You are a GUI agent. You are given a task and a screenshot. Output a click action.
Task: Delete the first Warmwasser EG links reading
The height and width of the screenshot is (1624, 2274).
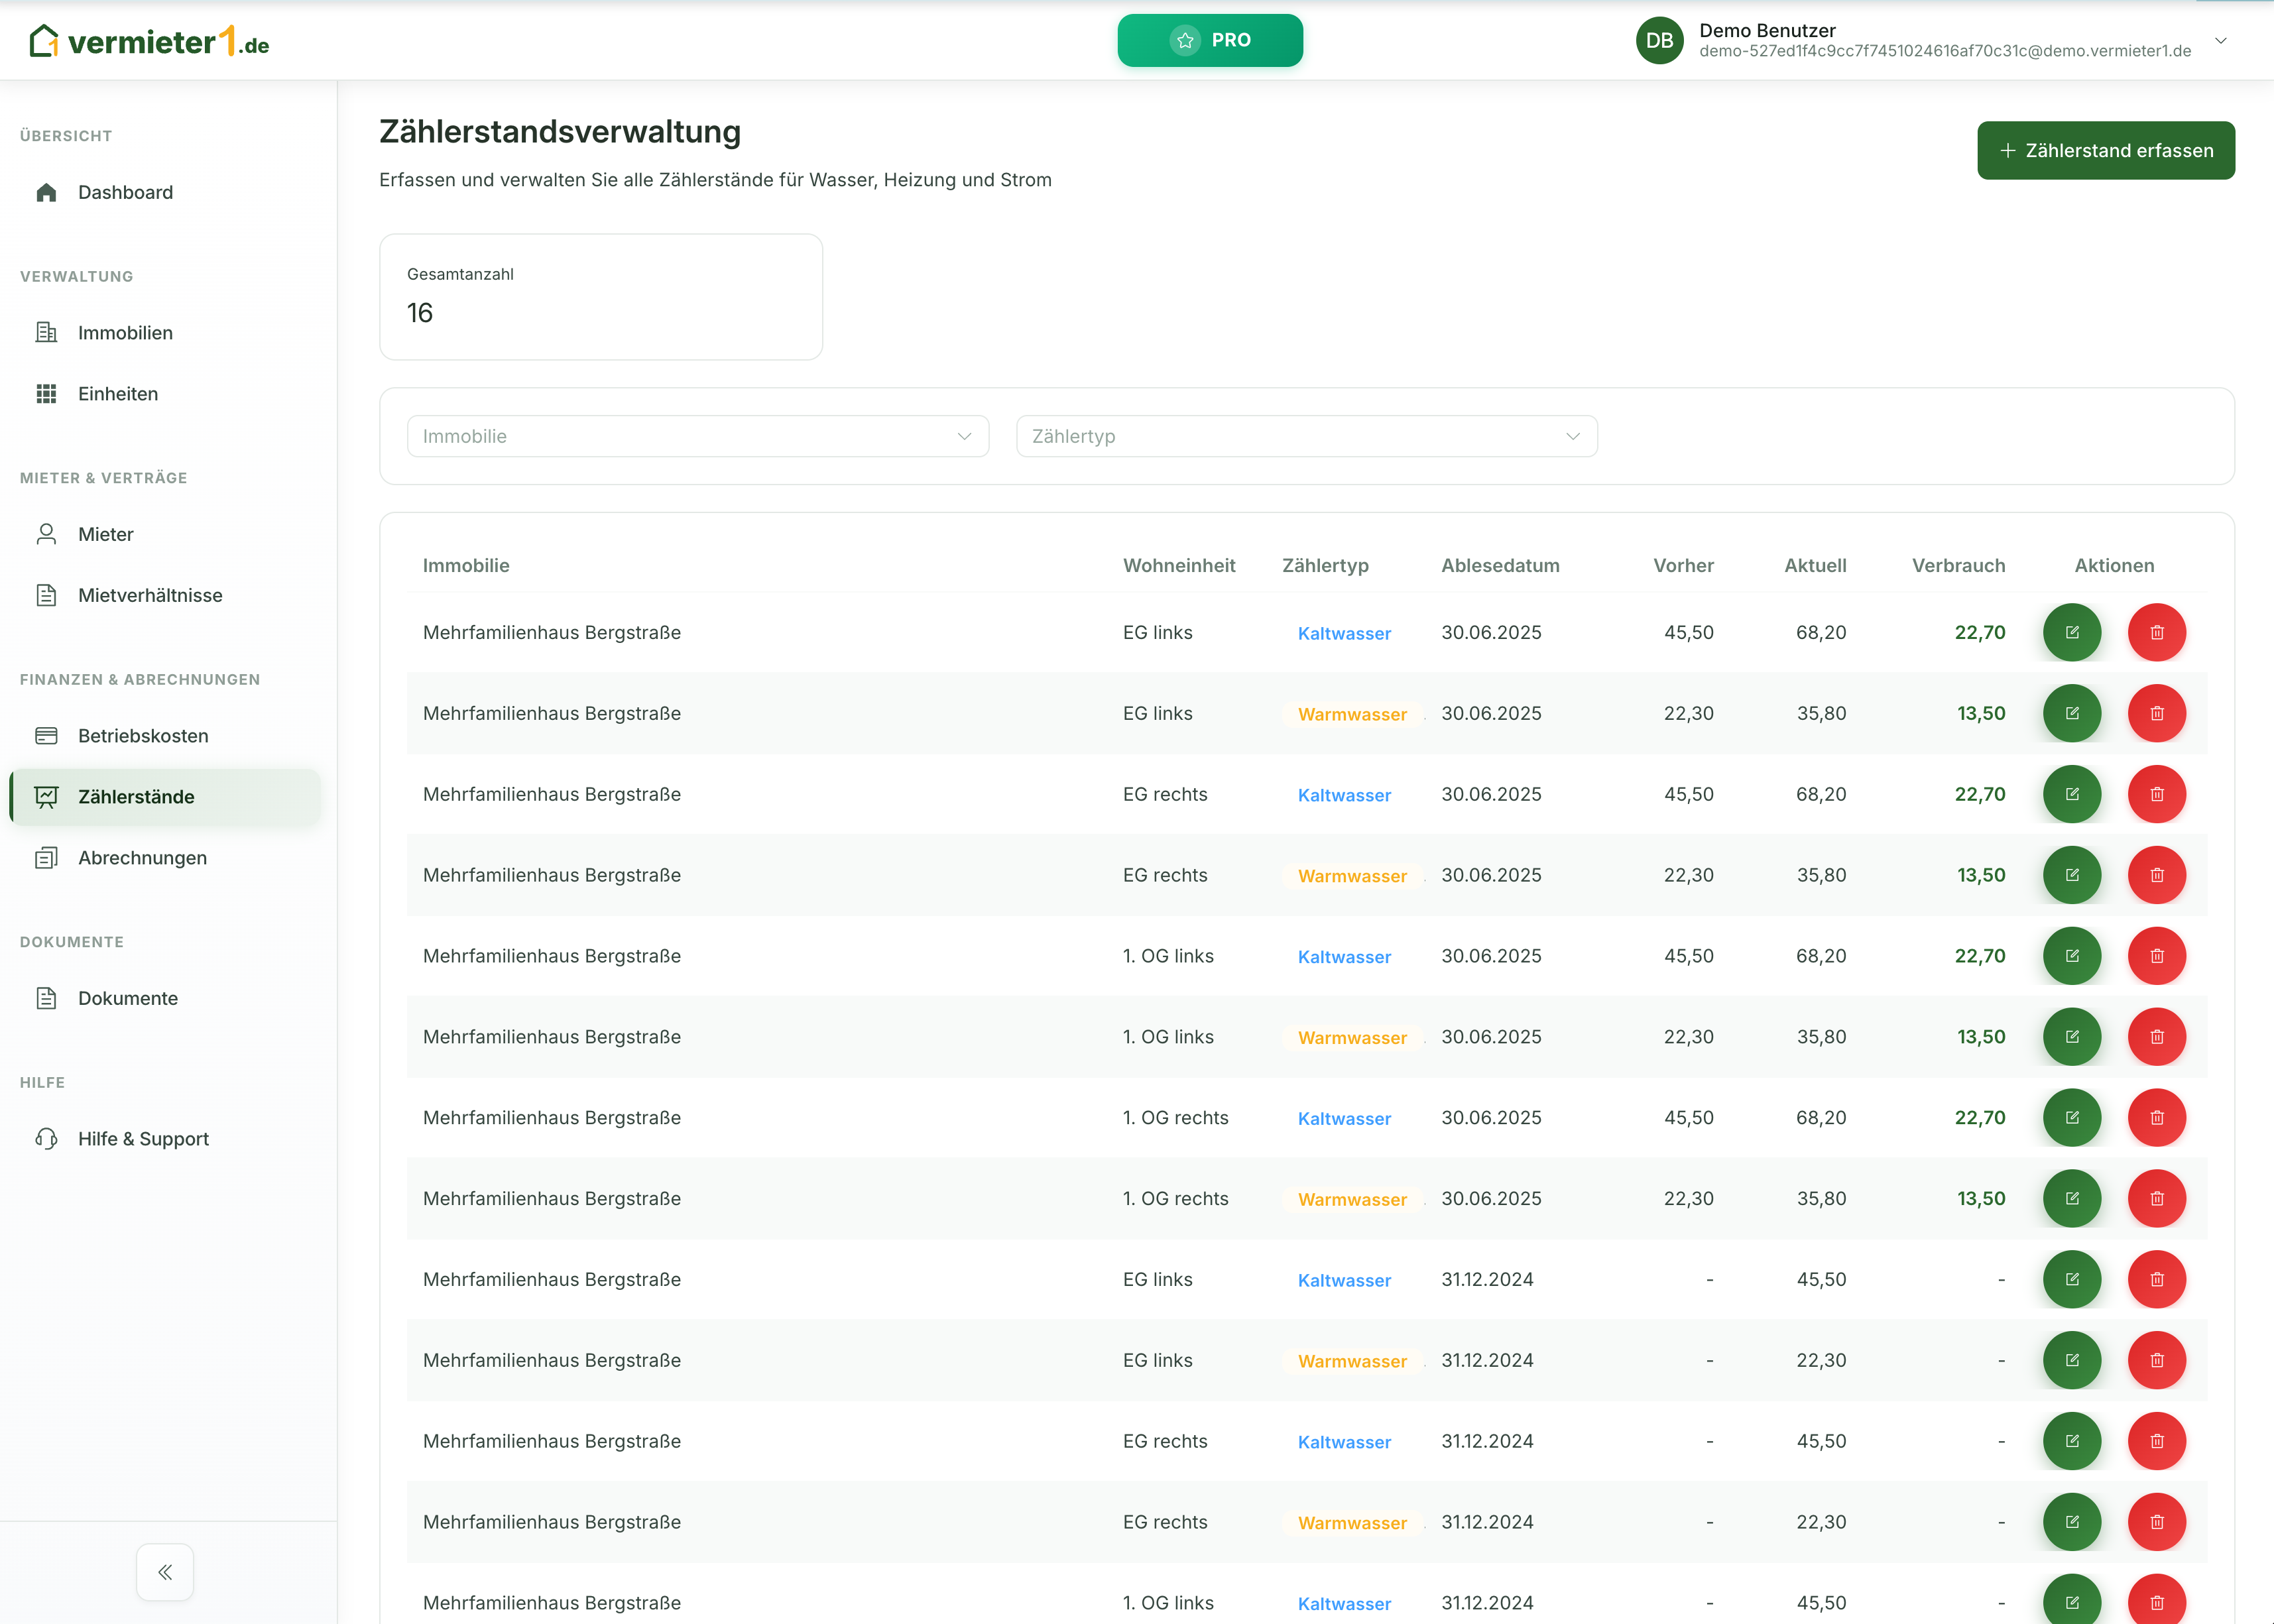coord(2156,713)
